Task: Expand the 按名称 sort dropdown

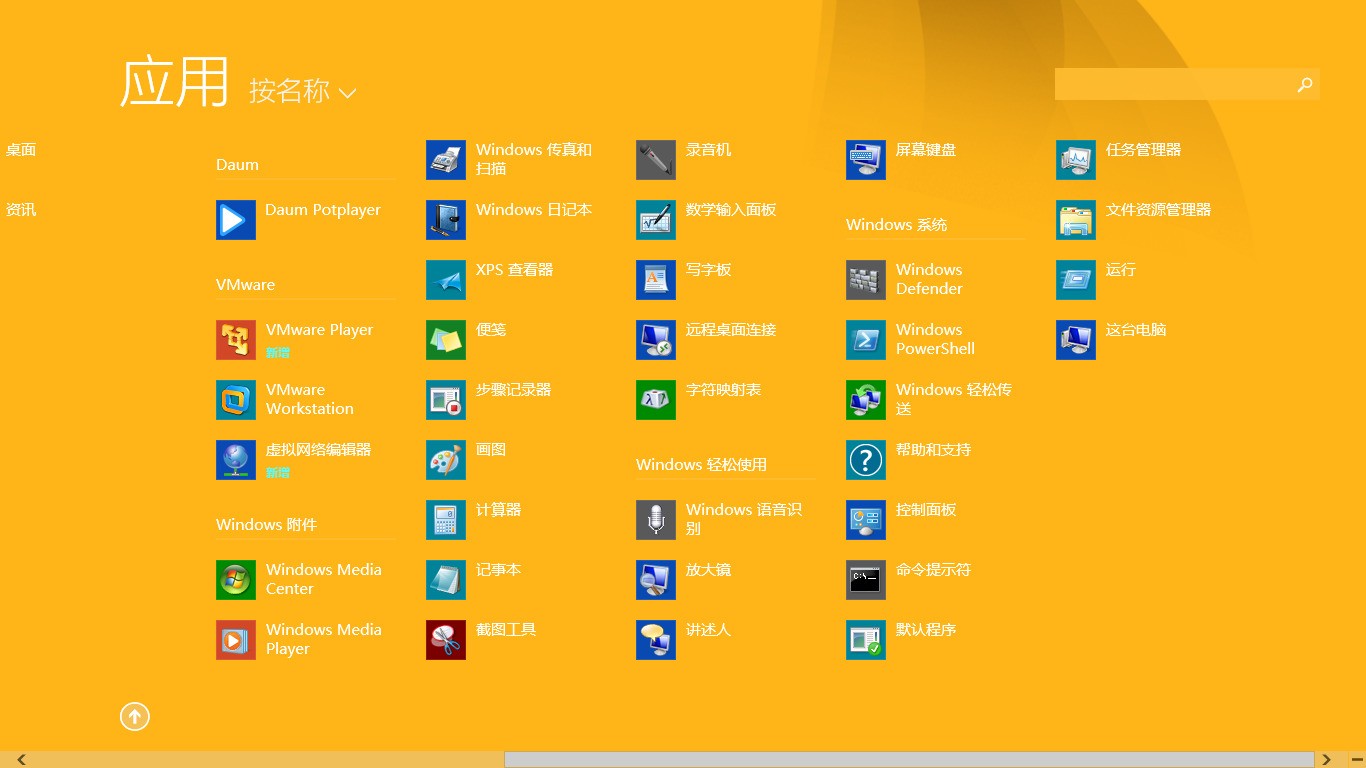Action: tap(302, 91)
